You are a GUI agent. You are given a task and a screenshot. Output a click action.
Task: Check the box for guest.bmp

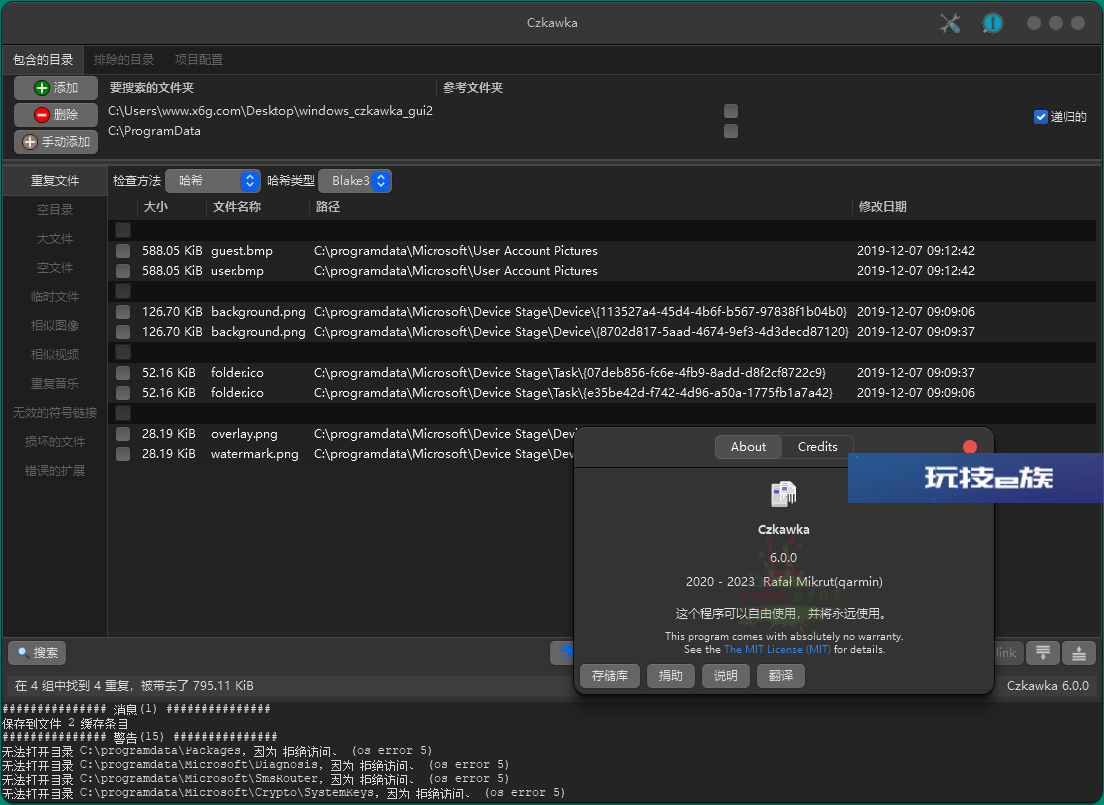[x=123, y=251]
